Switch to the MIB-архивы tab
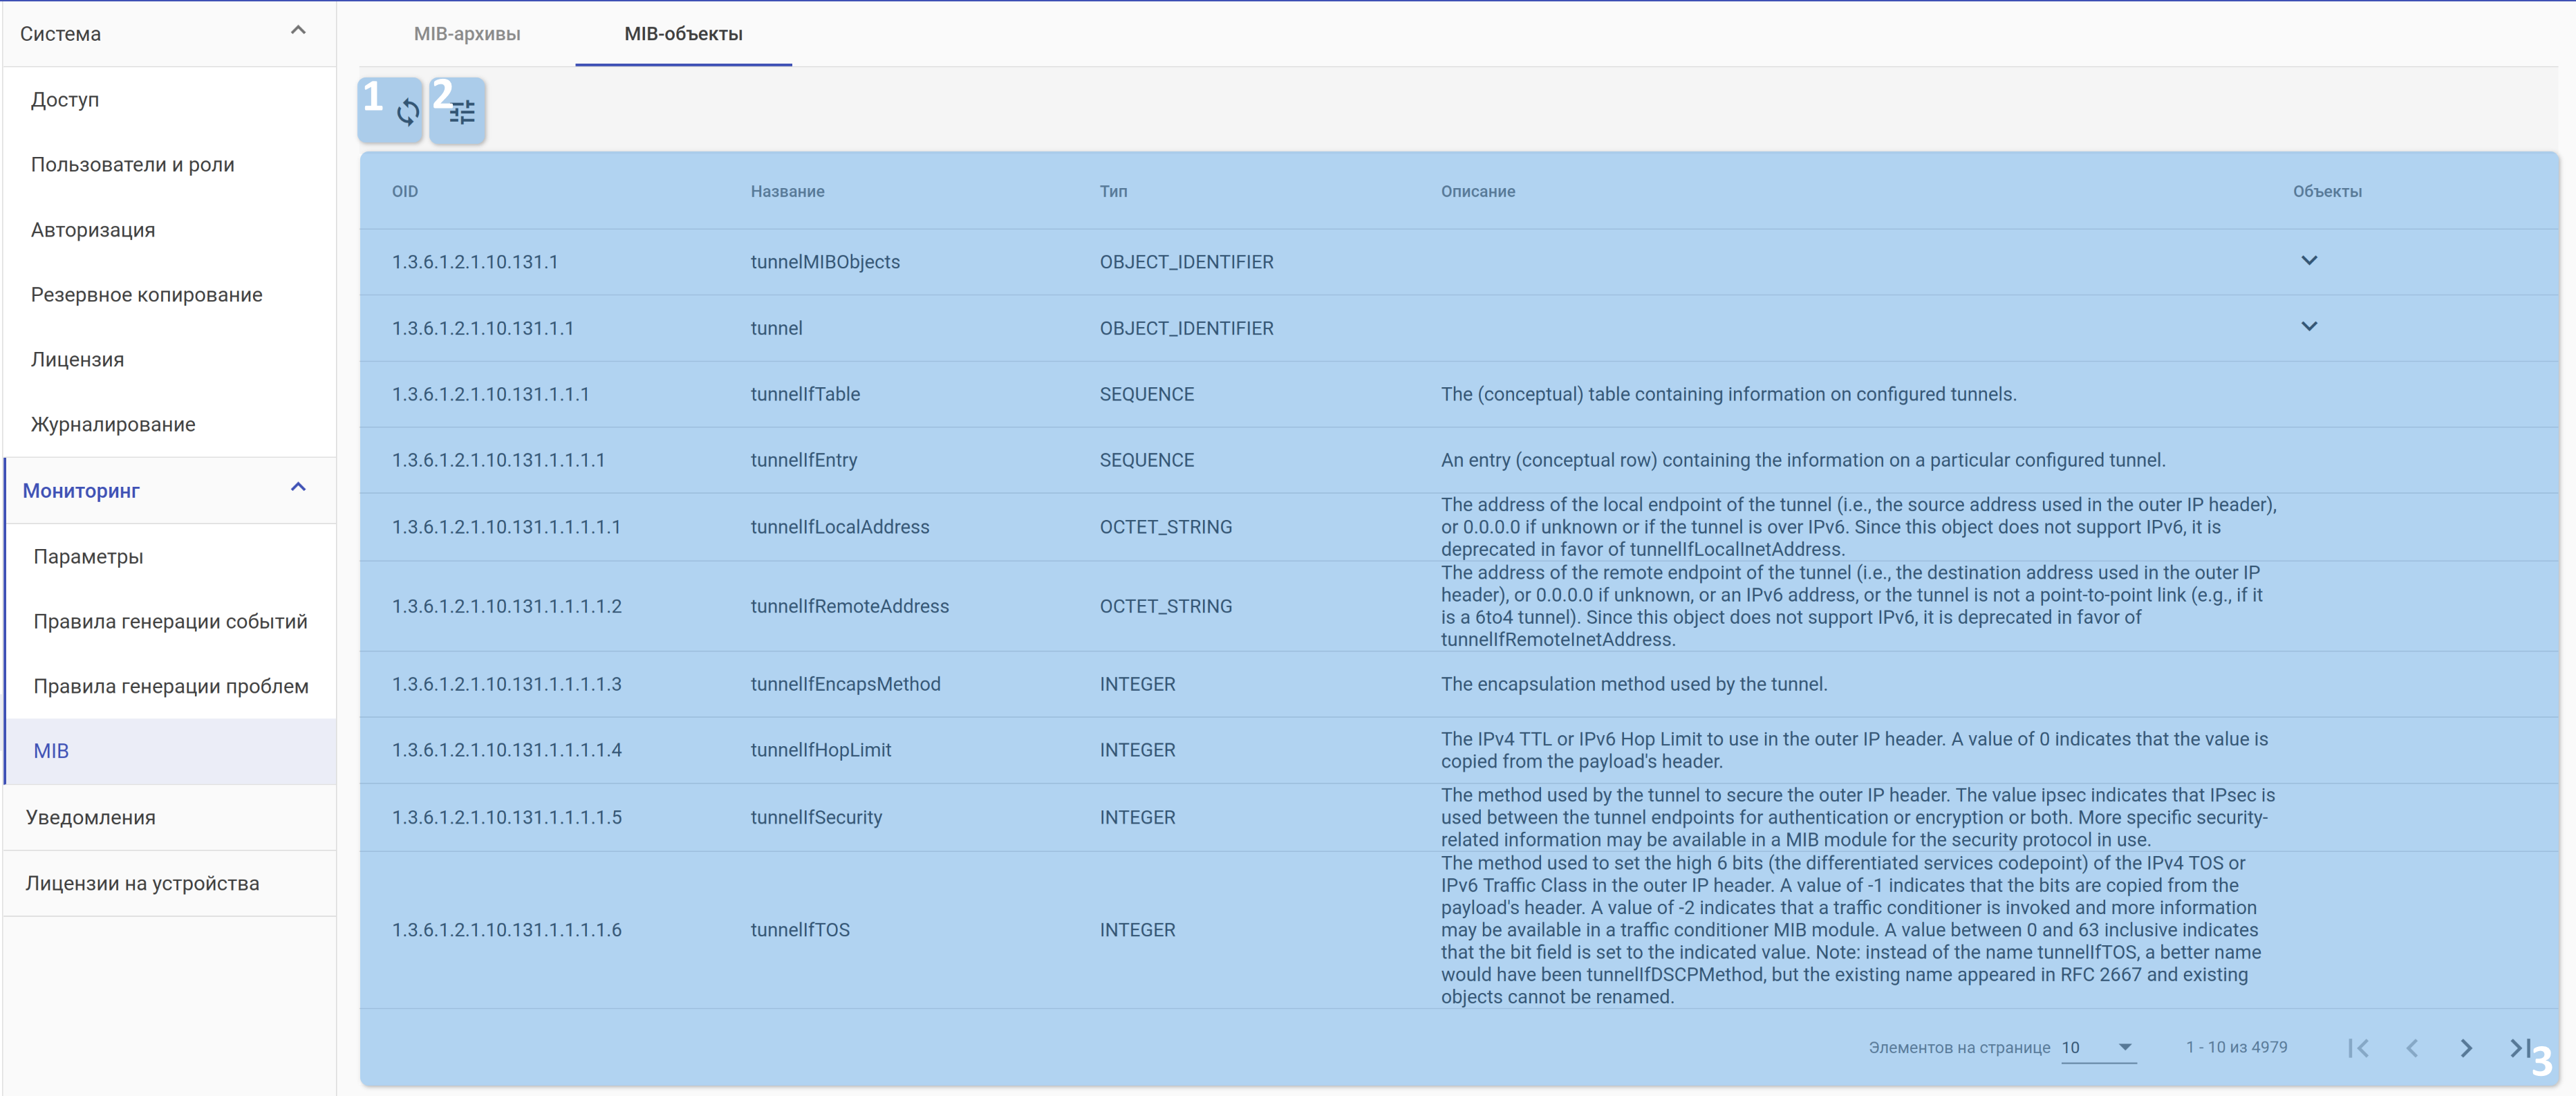This screenshot has width=2576, height=1096. 467,34
